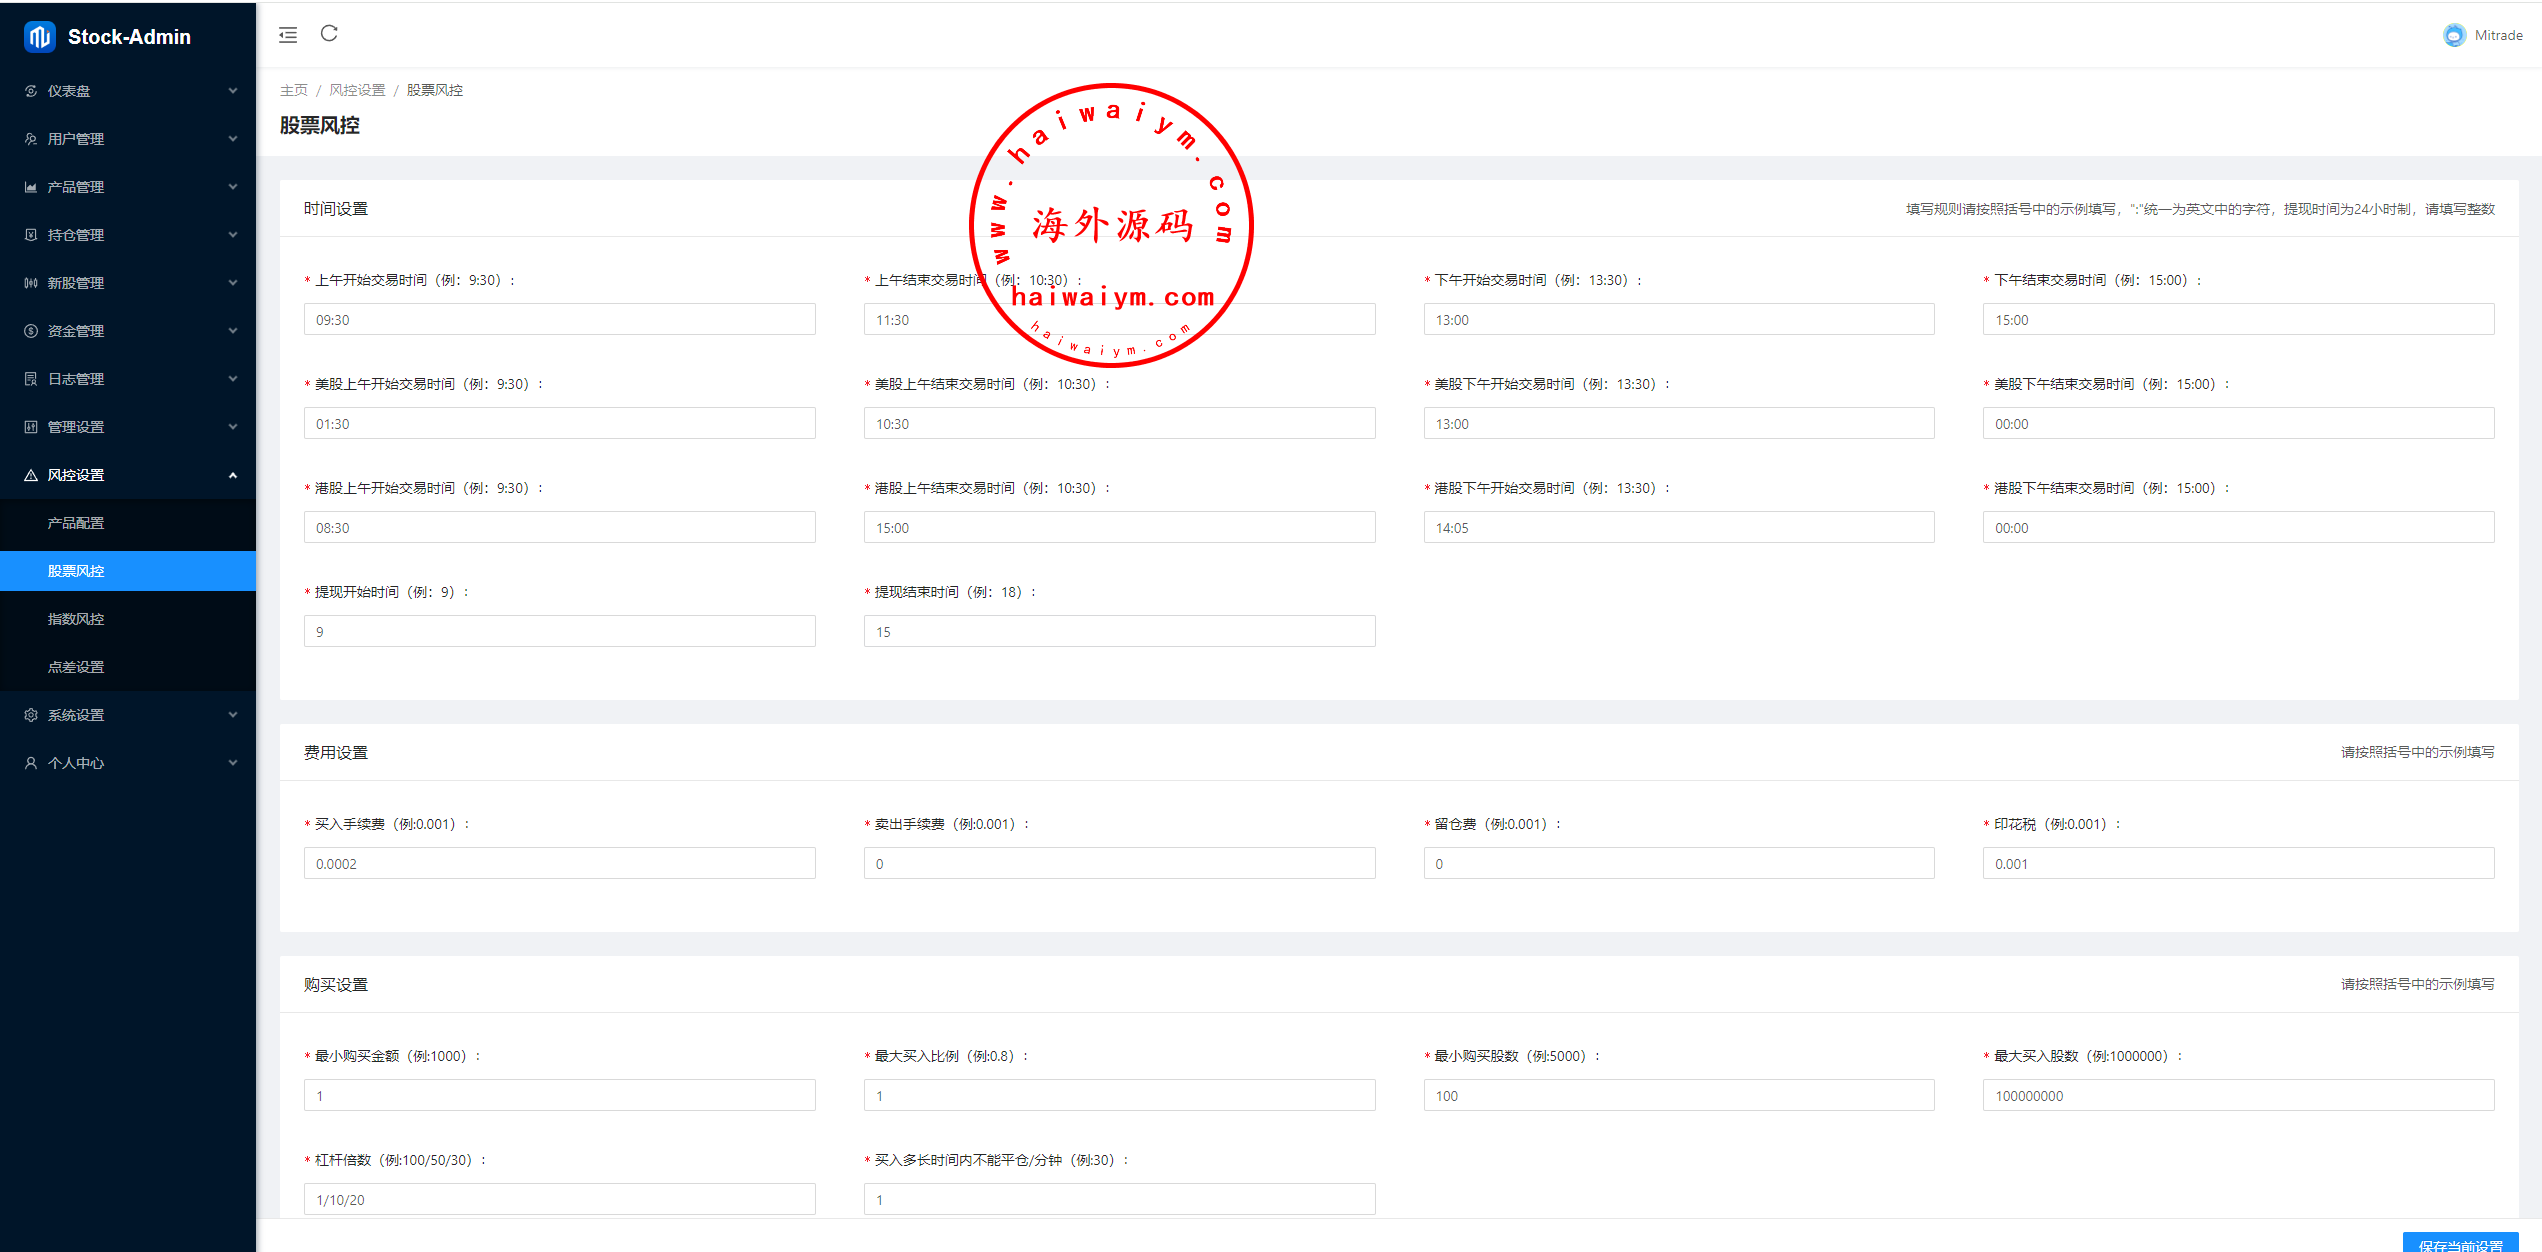2542x1252 pixels.
Task: Click the 主页 breadcrumb link
Action: pyautogui.click(x=293, y=90)
